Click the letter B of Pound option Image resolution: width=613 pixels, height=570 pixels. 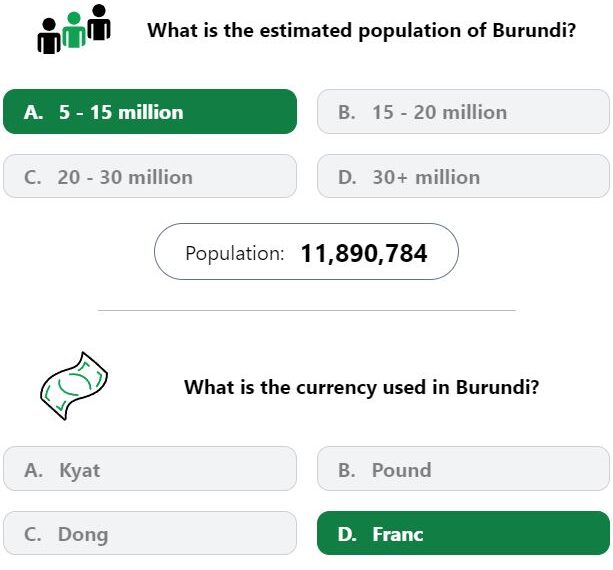347,470
